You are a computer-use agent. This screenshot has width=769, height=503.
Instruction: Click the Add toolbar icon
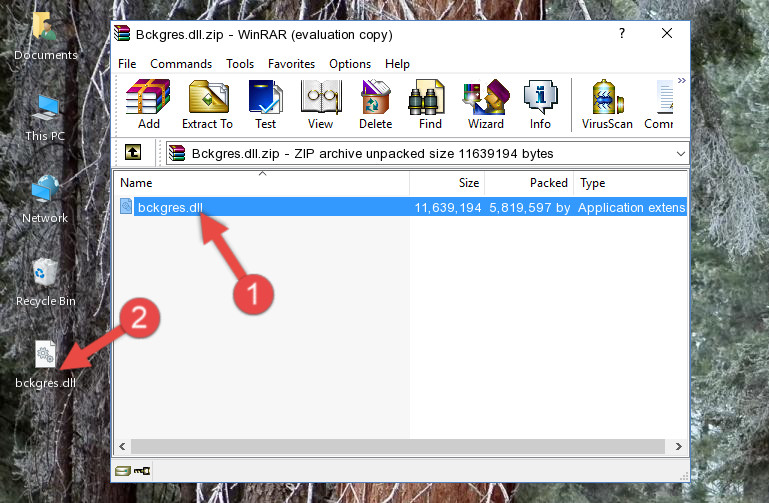148,104
